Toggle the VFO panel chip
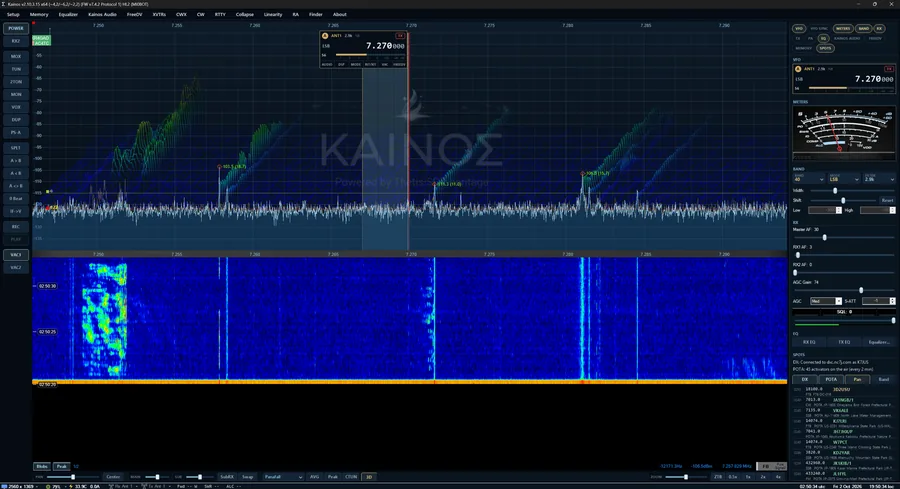The width and height of the screenshot is (900, 489). [799, 28]
